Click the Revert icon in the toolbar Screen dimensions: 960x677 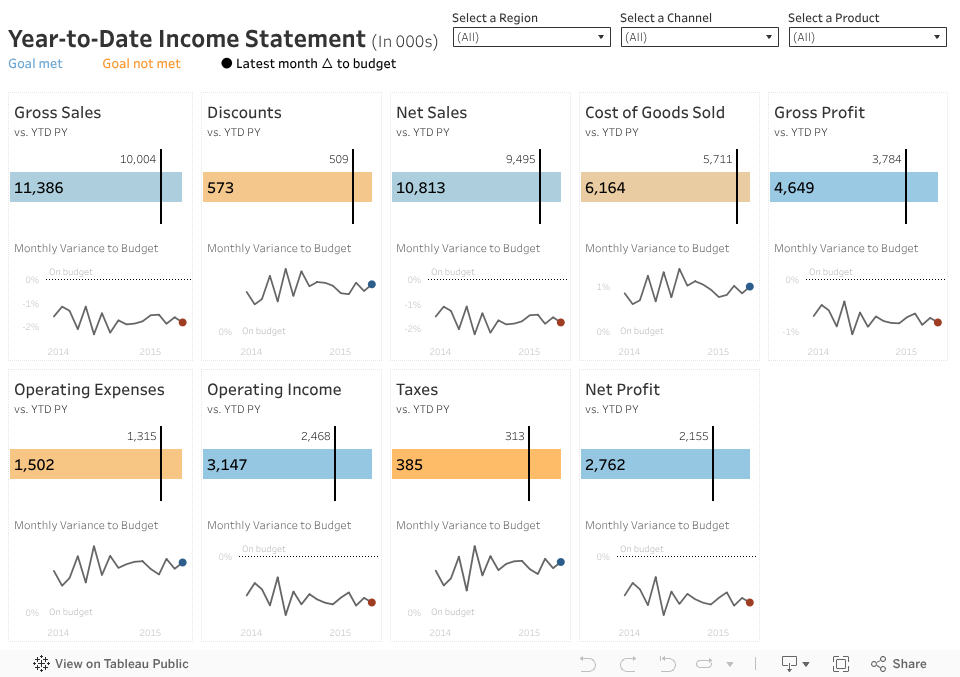667,664
